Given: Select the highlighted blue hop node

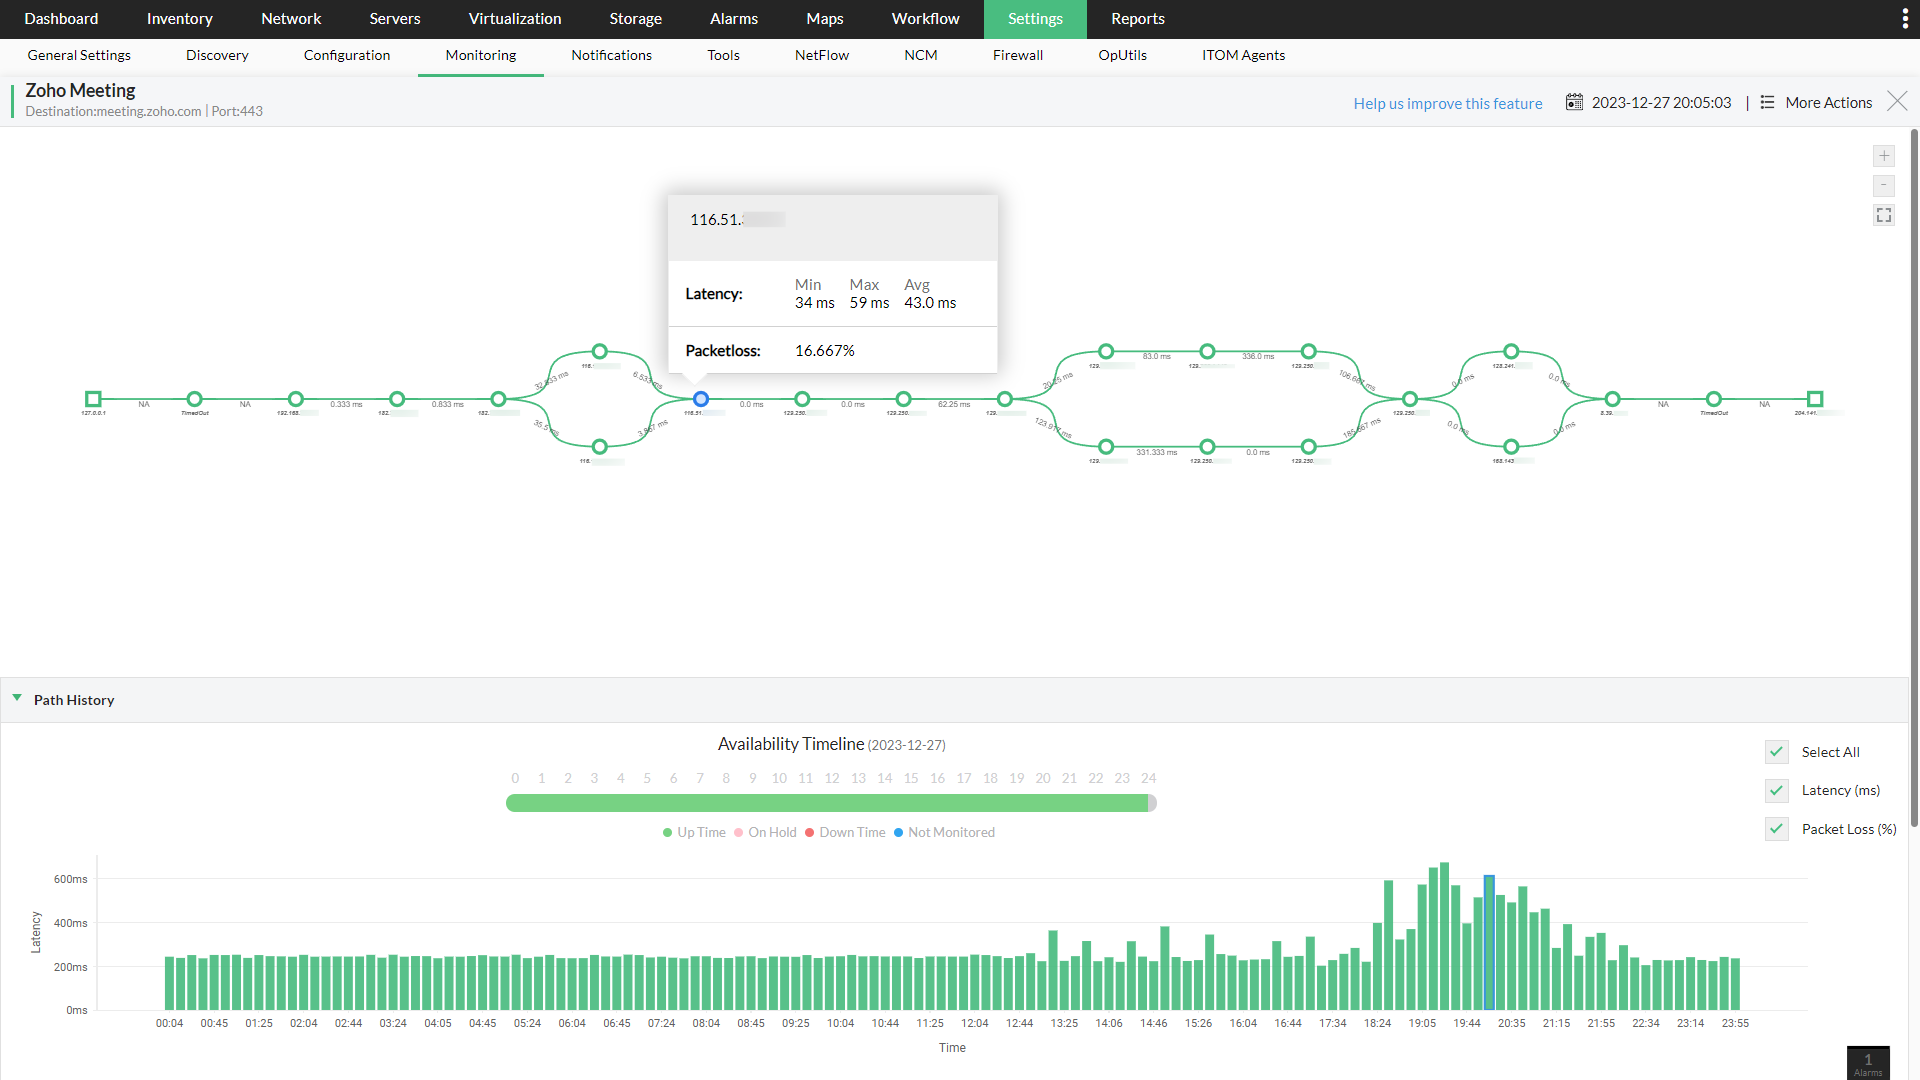Looking at the screenshot, I should click(x=701, y=399).
